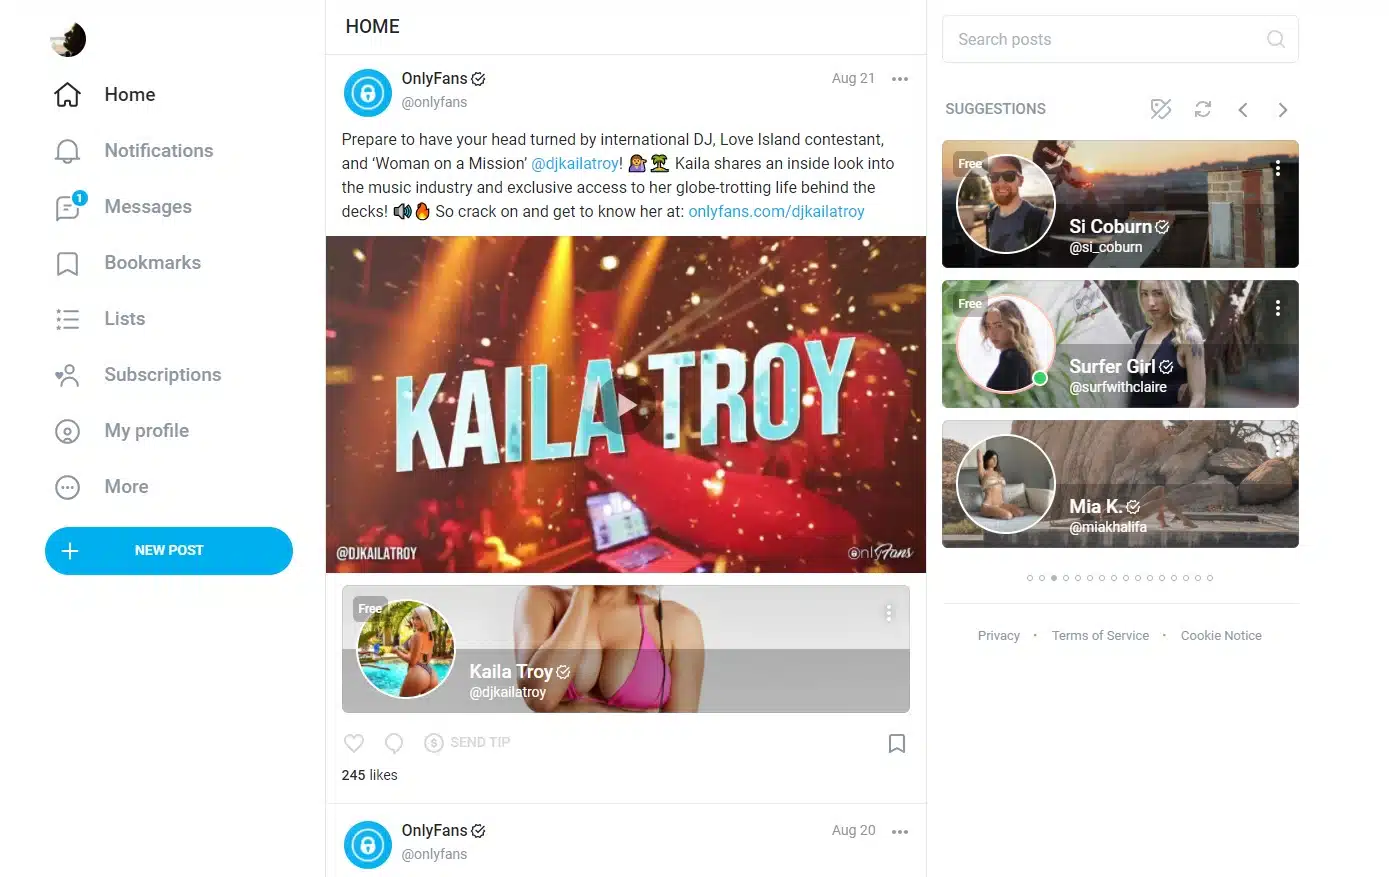
Task: Open options menu on Aug 20 post
Action: click(x=900, y=831)
